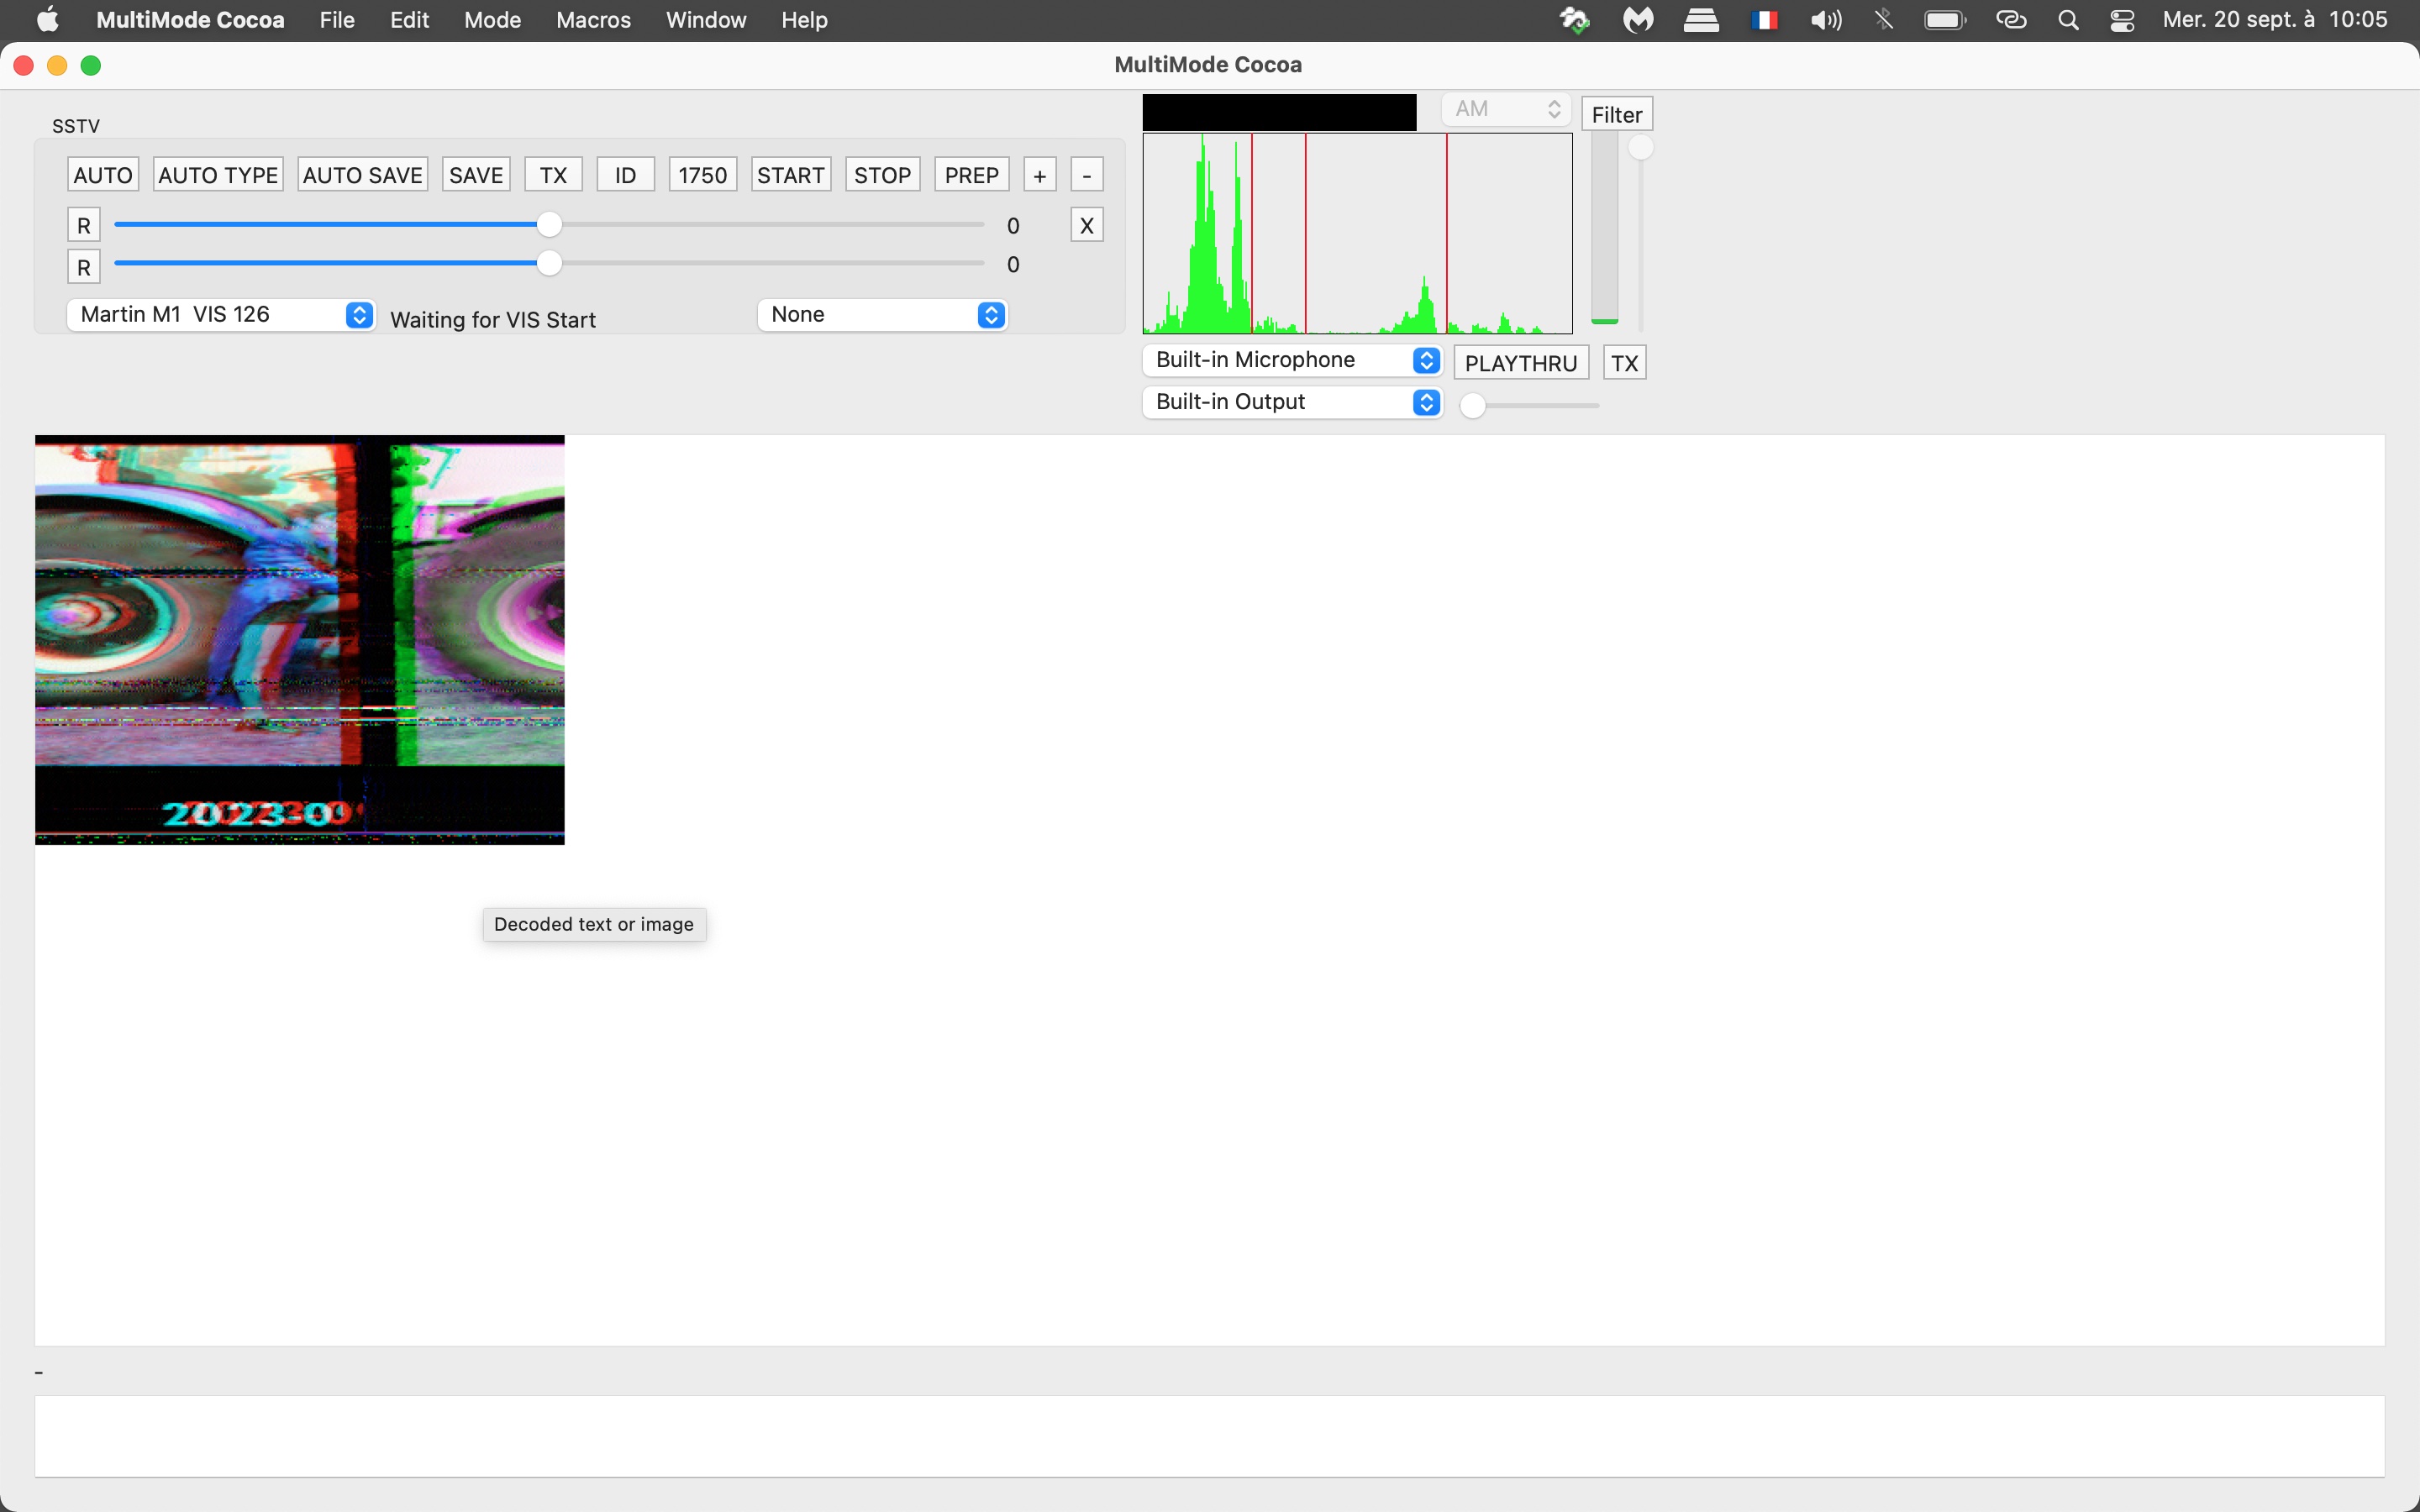This screenshot has width=2420, height=1512.
Task: Open Control Center in menu bar
Action: click(x=2122, y=20)
